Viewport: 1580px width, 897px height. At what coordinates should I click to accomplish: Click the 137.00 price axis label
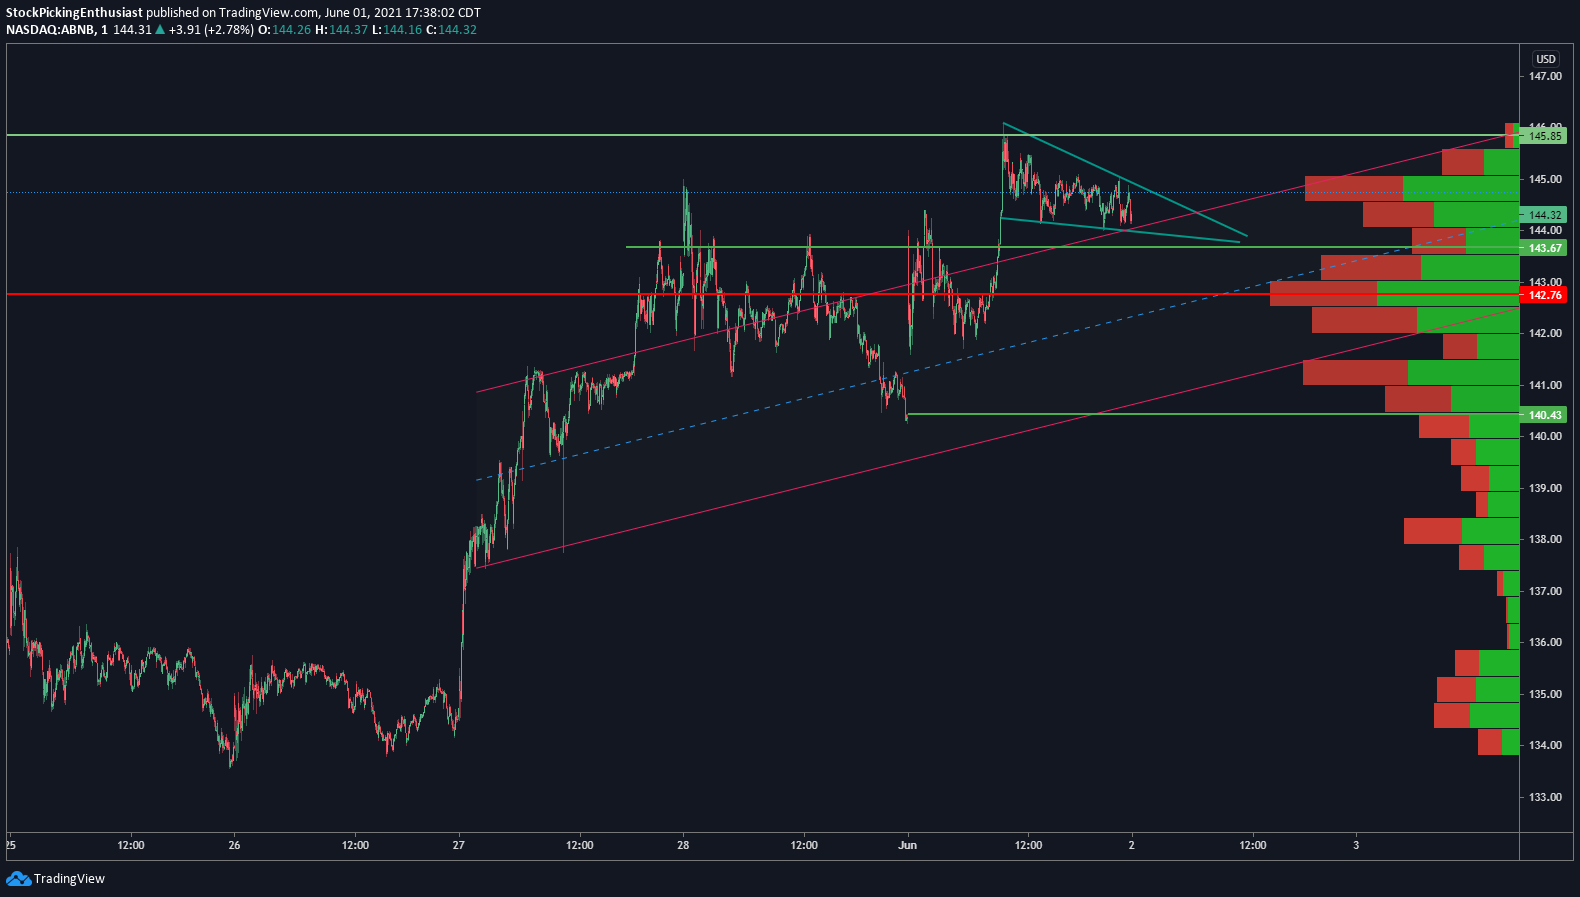[1545, 591]
